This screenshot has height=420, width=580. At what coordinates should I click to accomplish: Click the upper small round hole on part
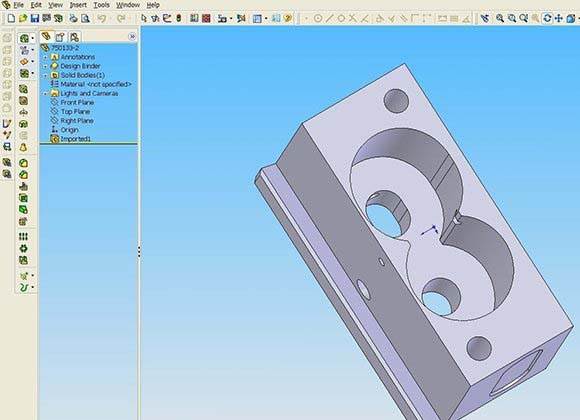[x=396, y=101]
